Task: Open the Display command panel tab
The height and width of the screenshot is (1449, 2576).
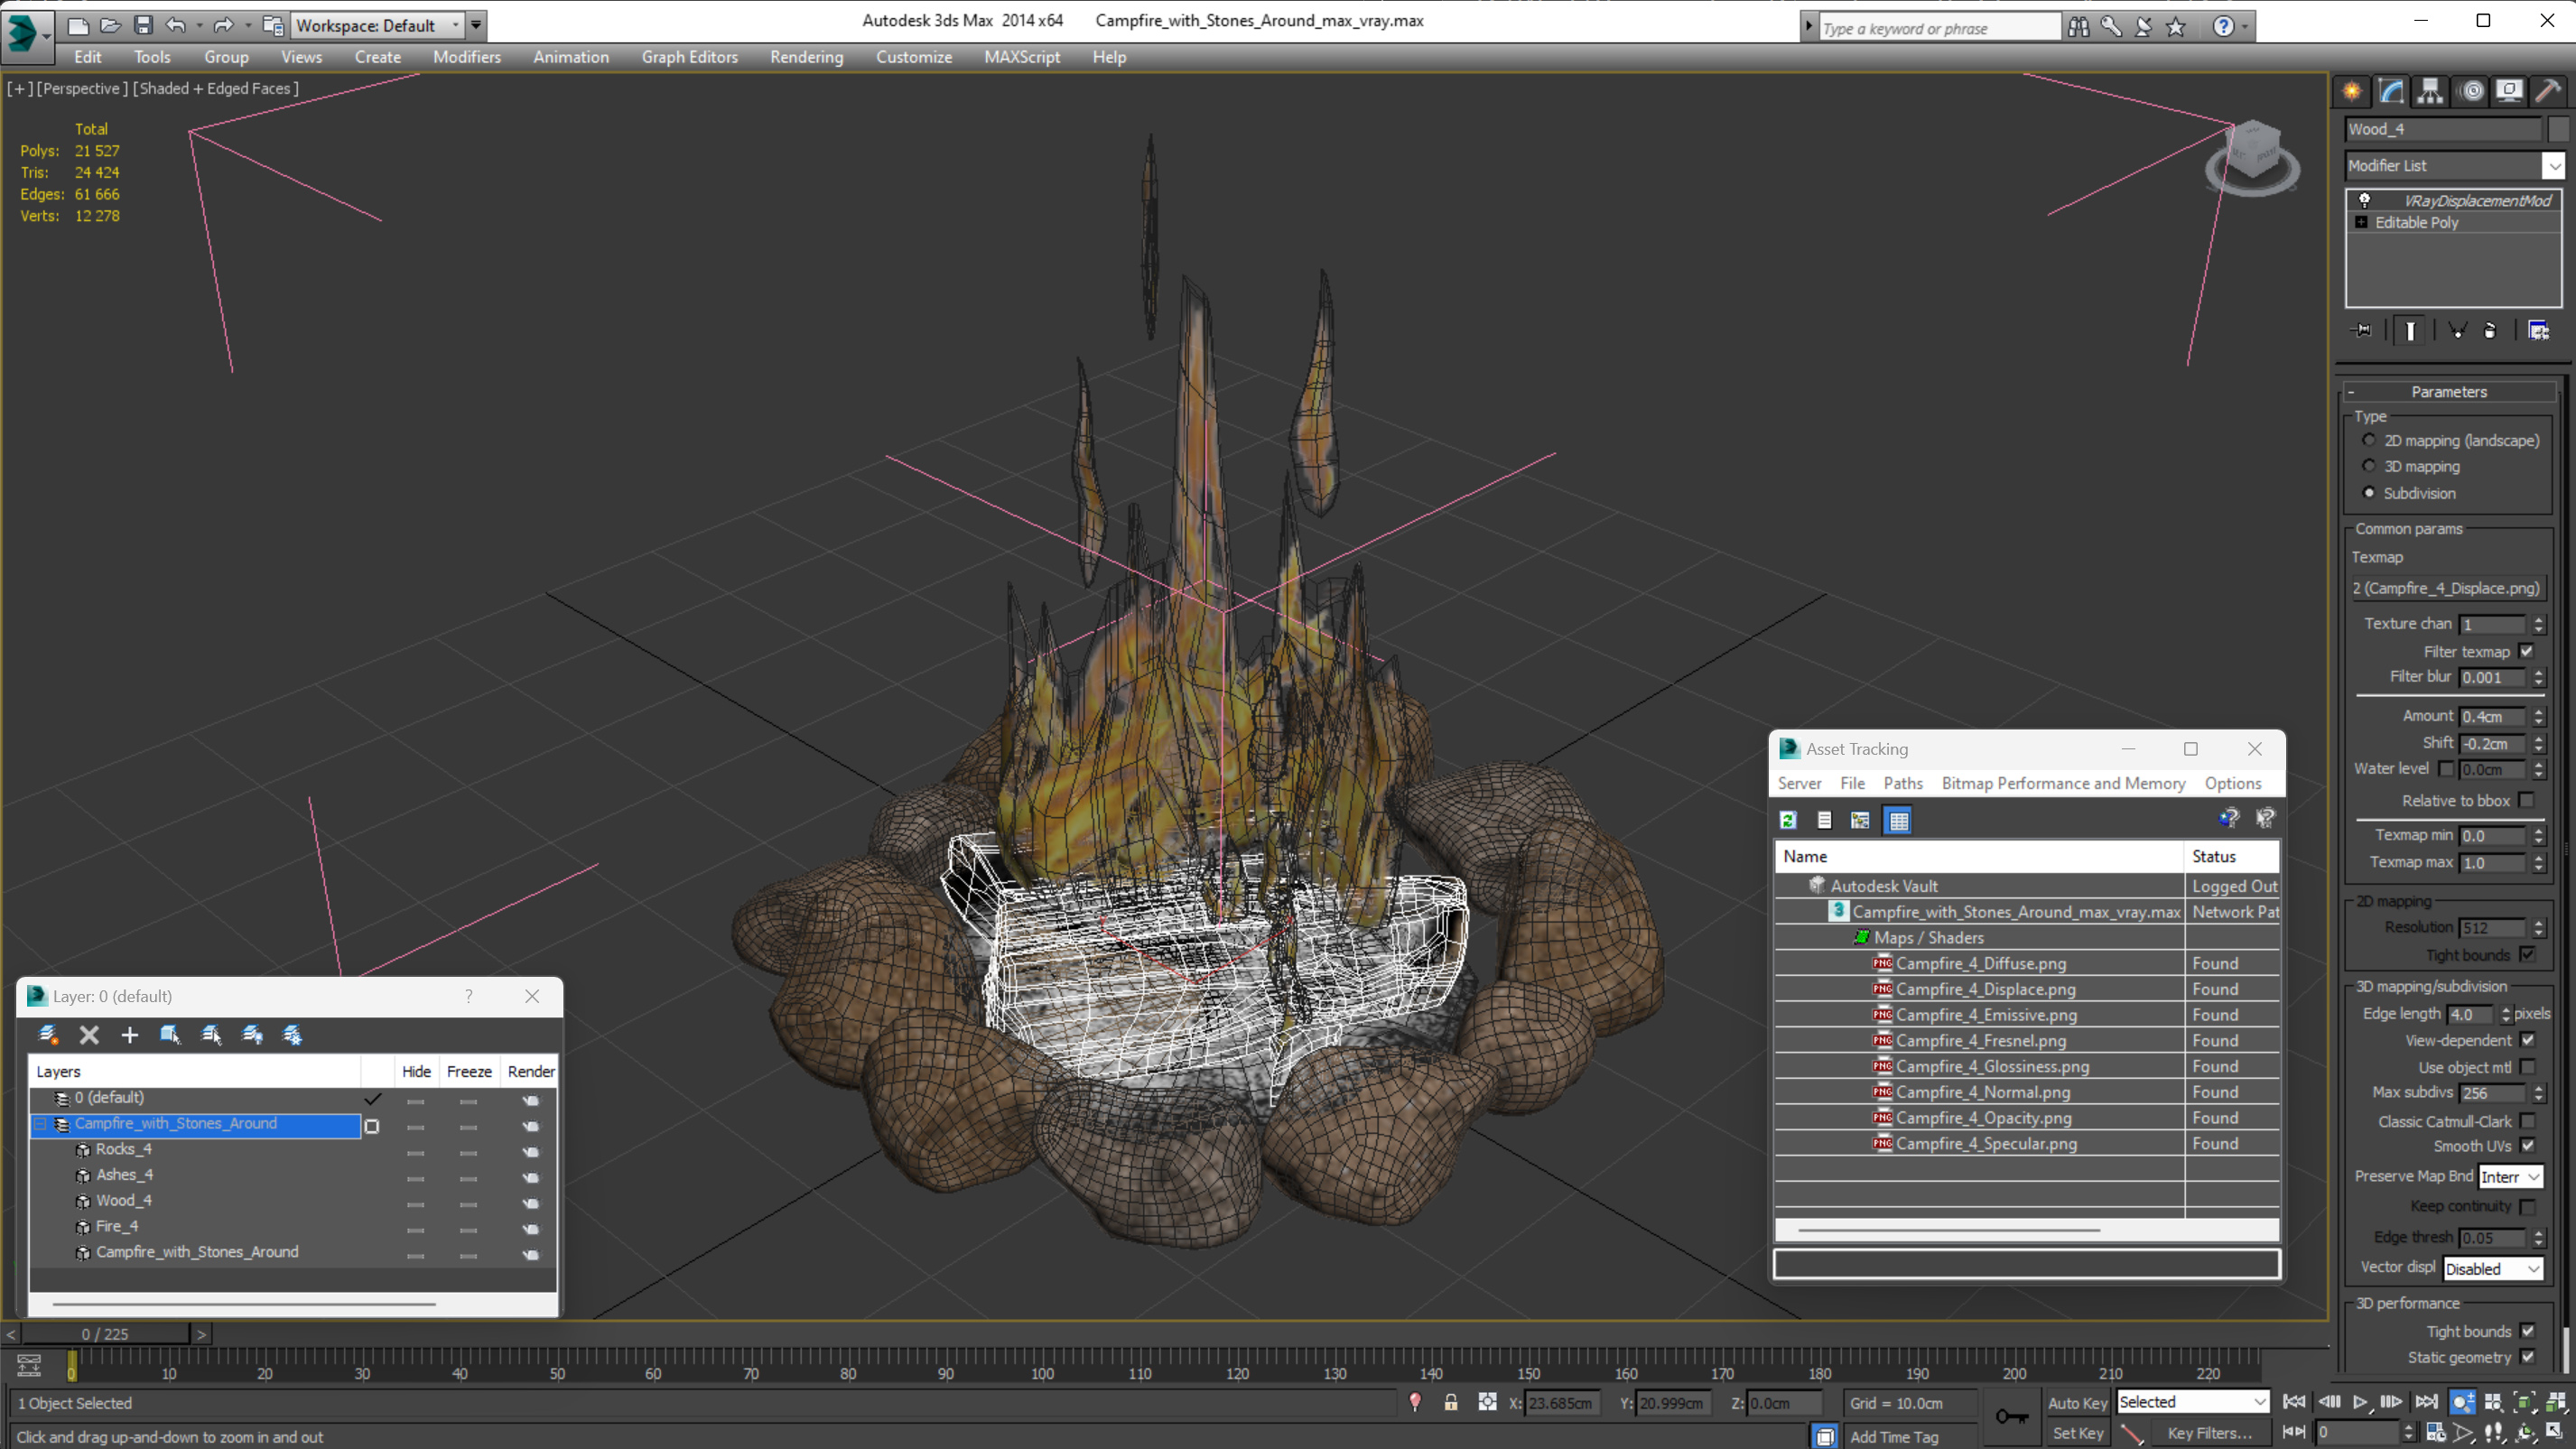Action: [2509, 92]
